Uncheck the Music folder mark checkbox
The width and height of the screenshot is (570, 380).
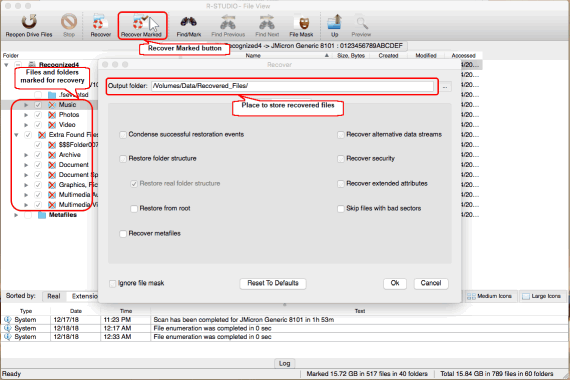pyautogui.click(x=38, y=105)
